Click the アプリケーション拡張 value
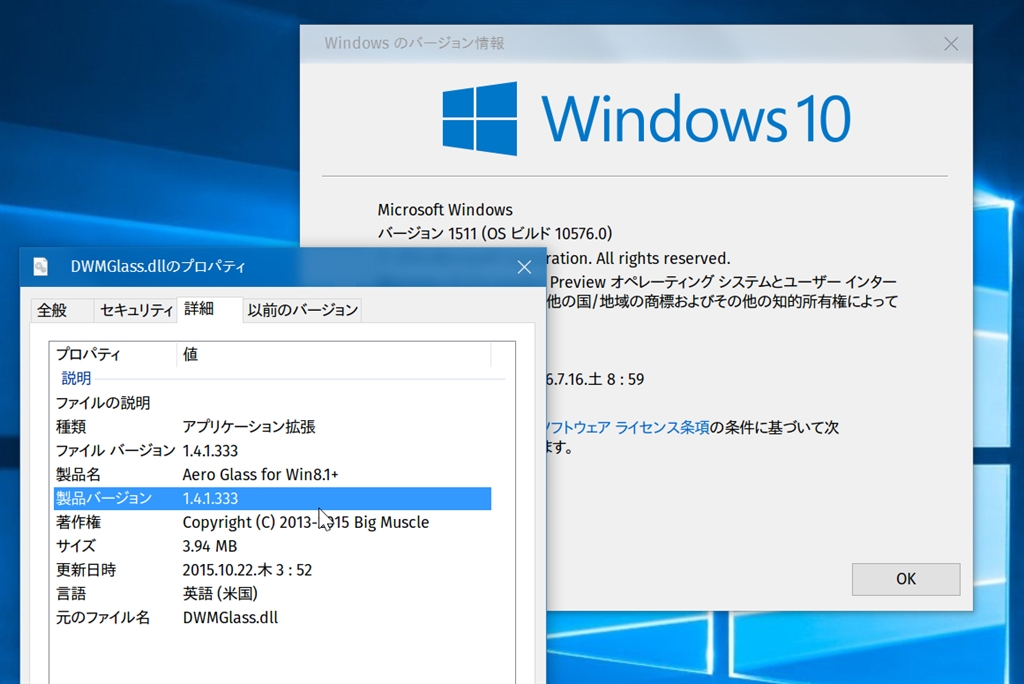This screenshot has height=684, width=1024. 249,427
